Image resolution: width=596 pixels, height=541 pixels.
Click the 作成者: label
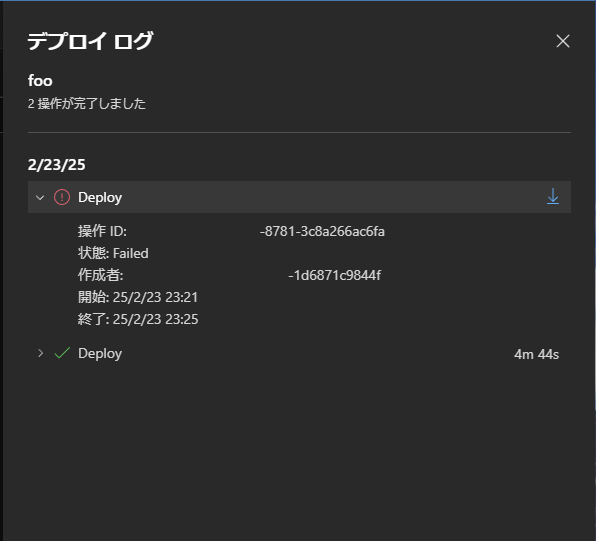tap(101, 275)
